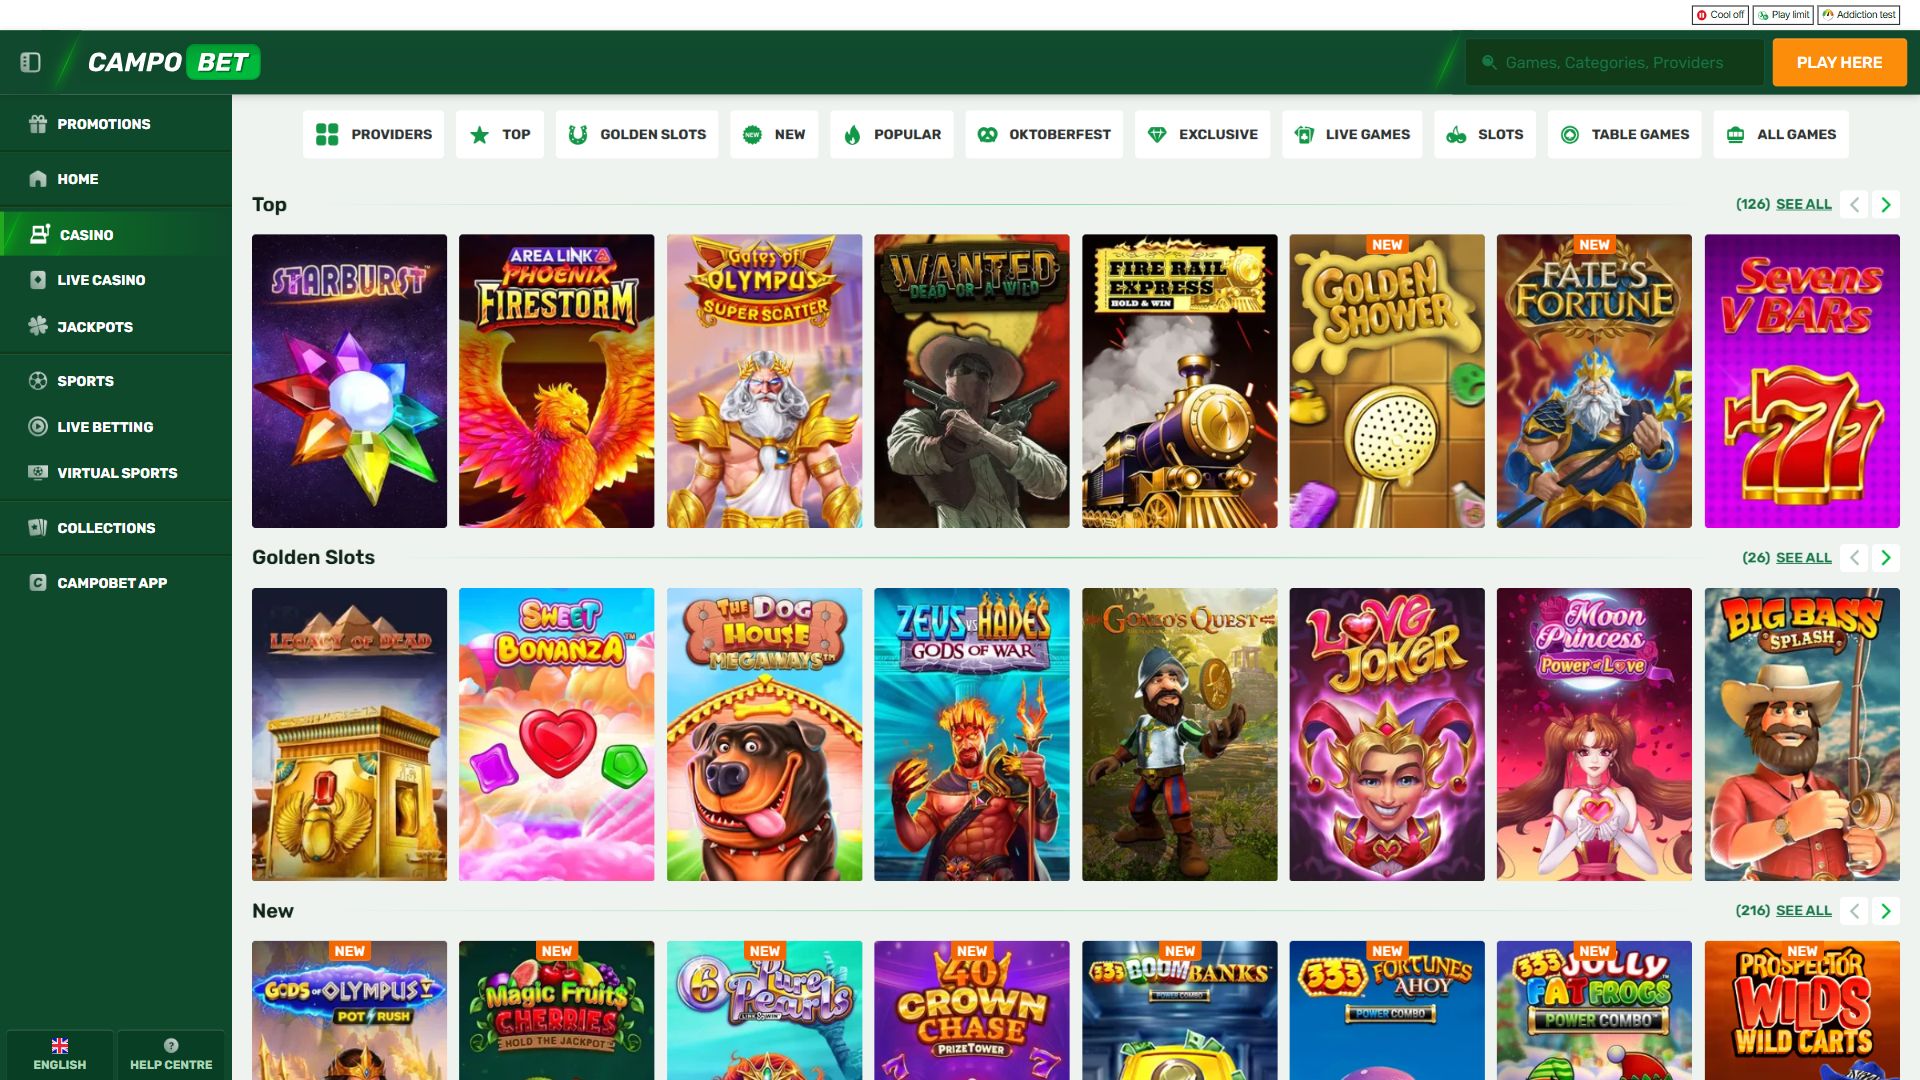Go to Home in the sidebar

coord(116,179)
